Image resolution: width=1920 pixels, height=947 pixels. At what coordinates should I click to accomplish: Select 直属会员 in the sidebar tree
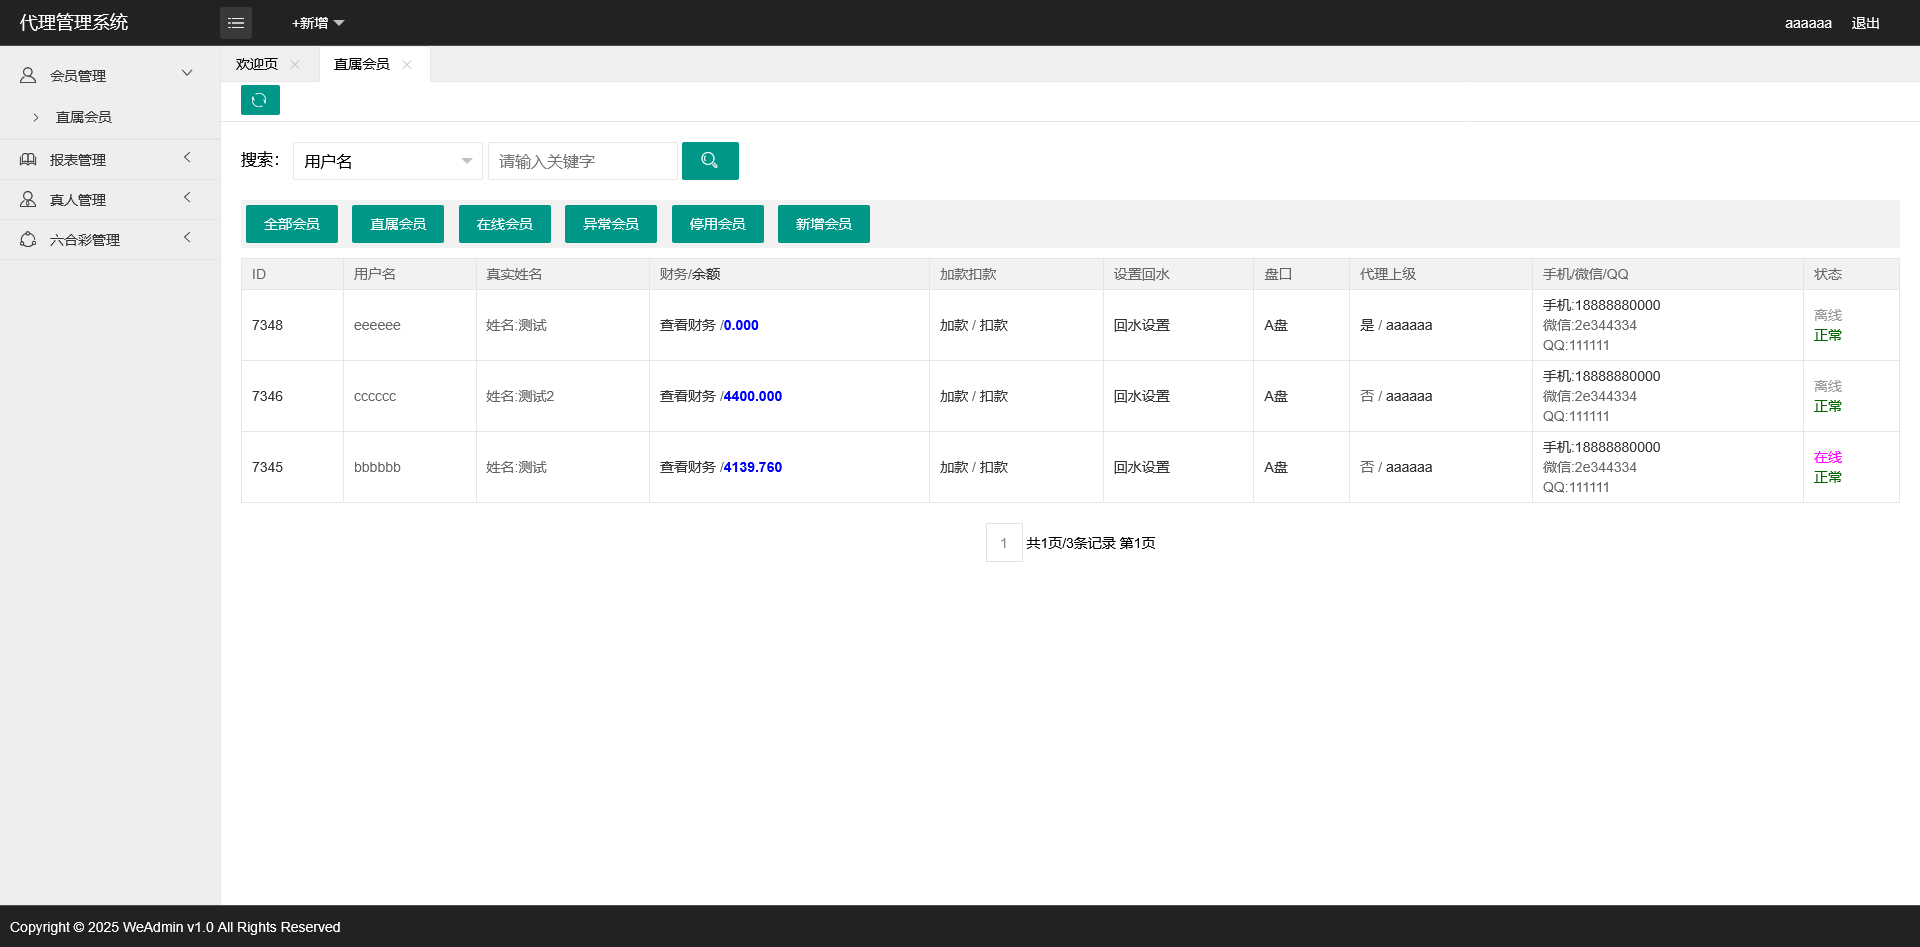84,118
